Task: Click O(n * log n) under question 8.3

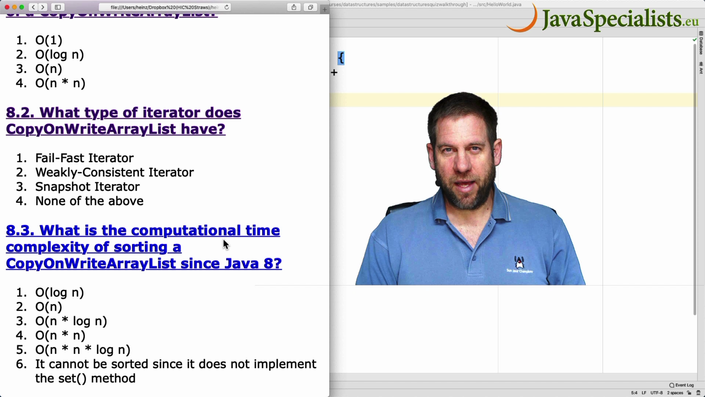Action: pyautogui.click(x=71, y=321)
